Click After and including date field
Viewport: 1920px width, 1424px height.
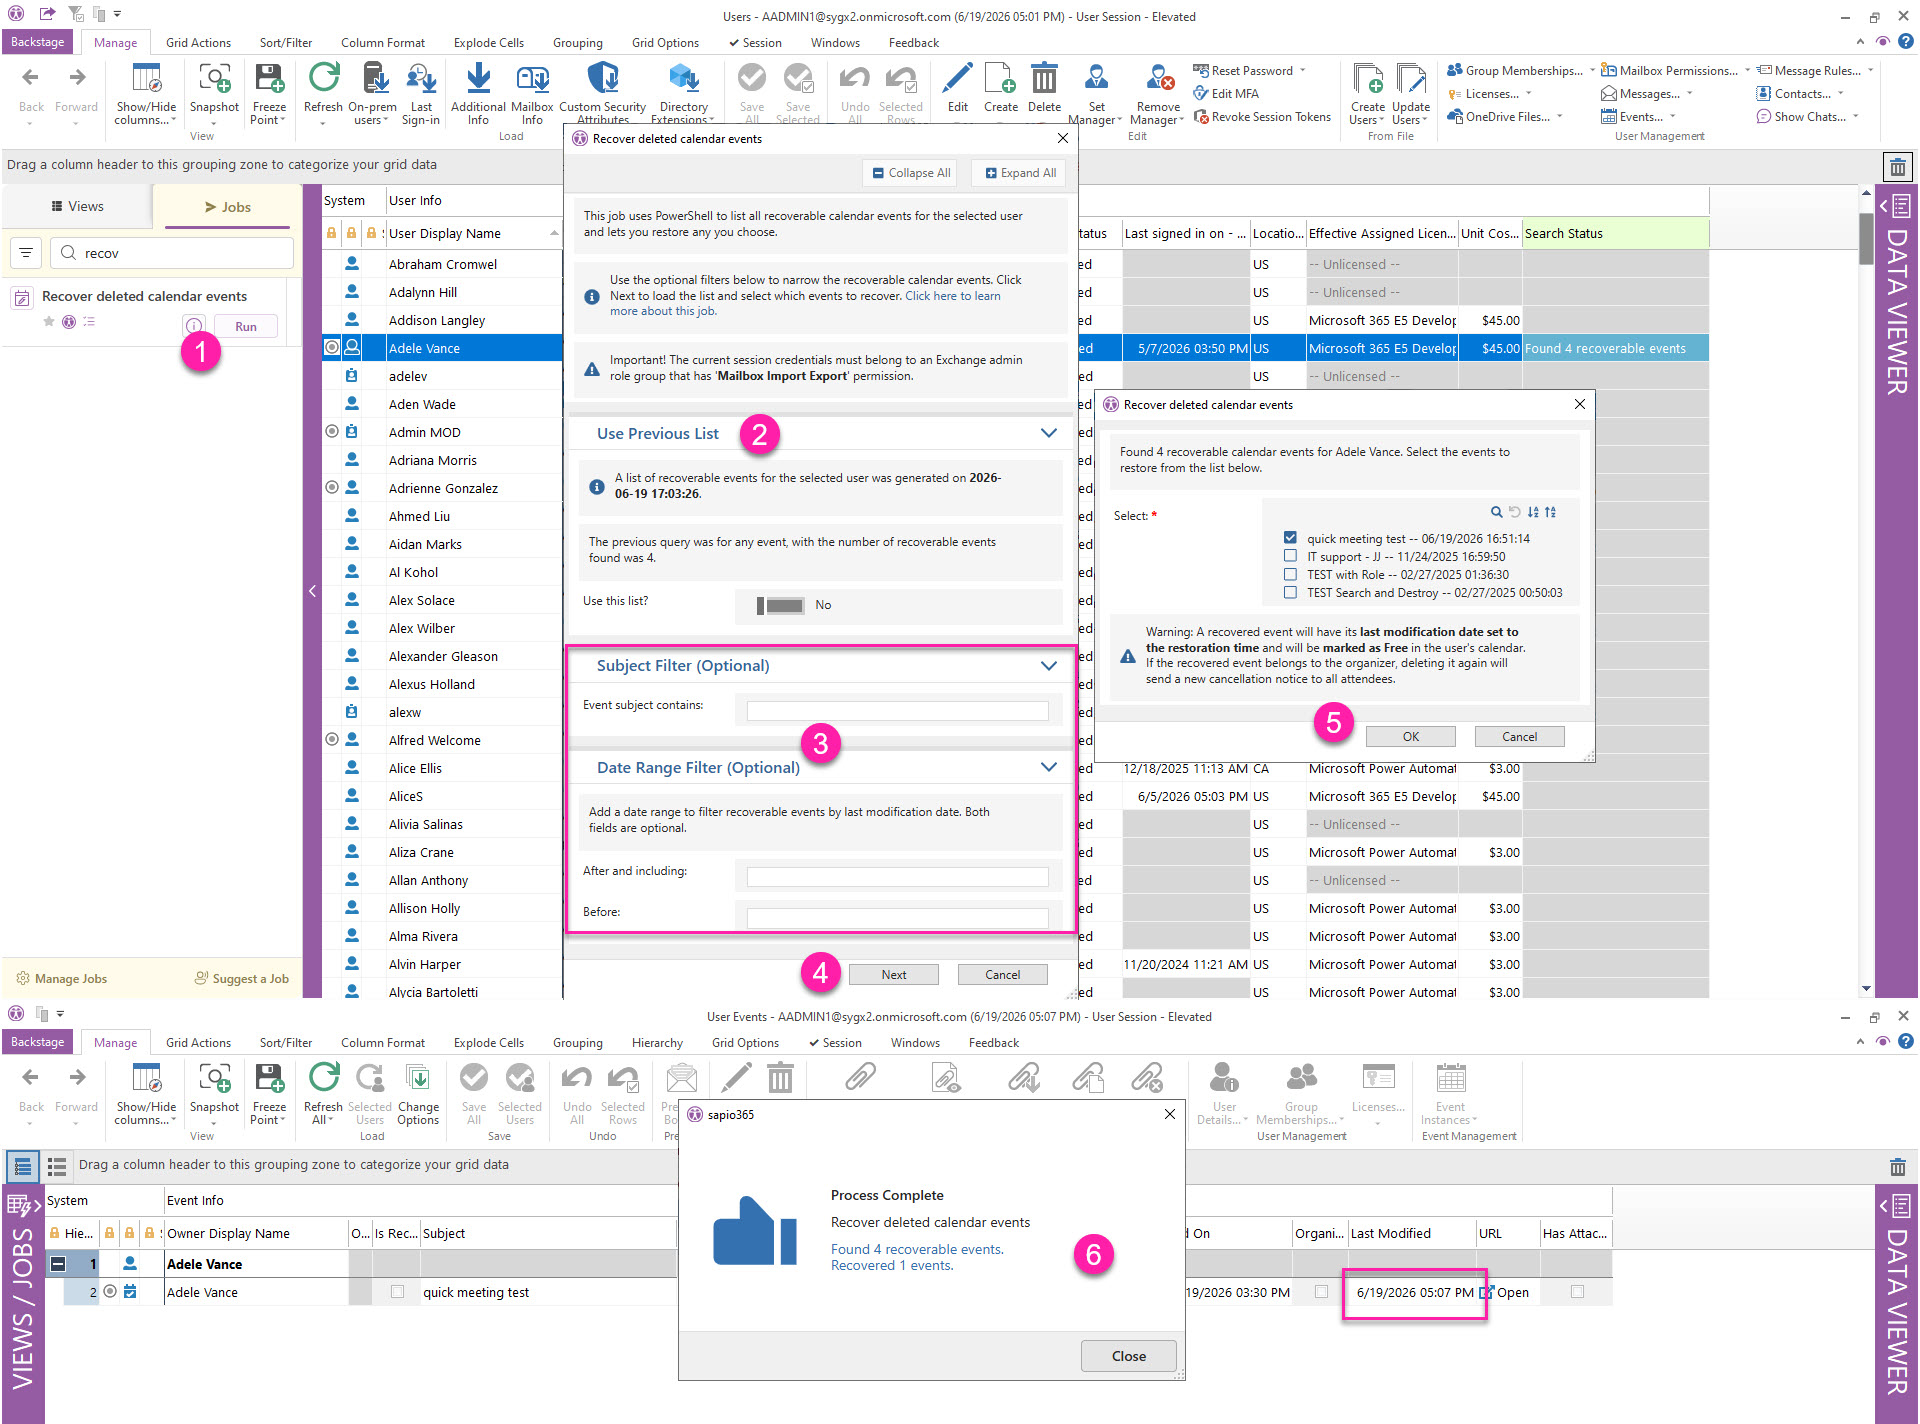click(x=897, y=877)
